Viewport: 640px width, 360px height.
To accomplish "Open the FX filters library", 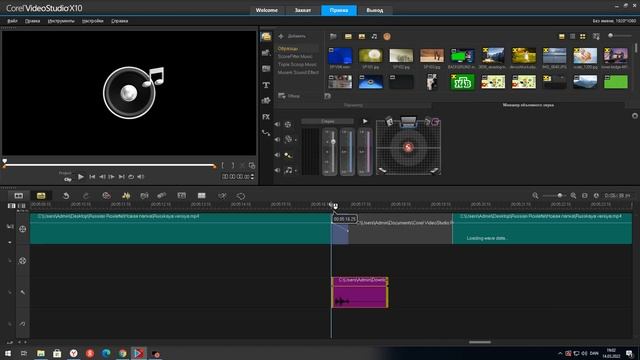I will (266, 117).
